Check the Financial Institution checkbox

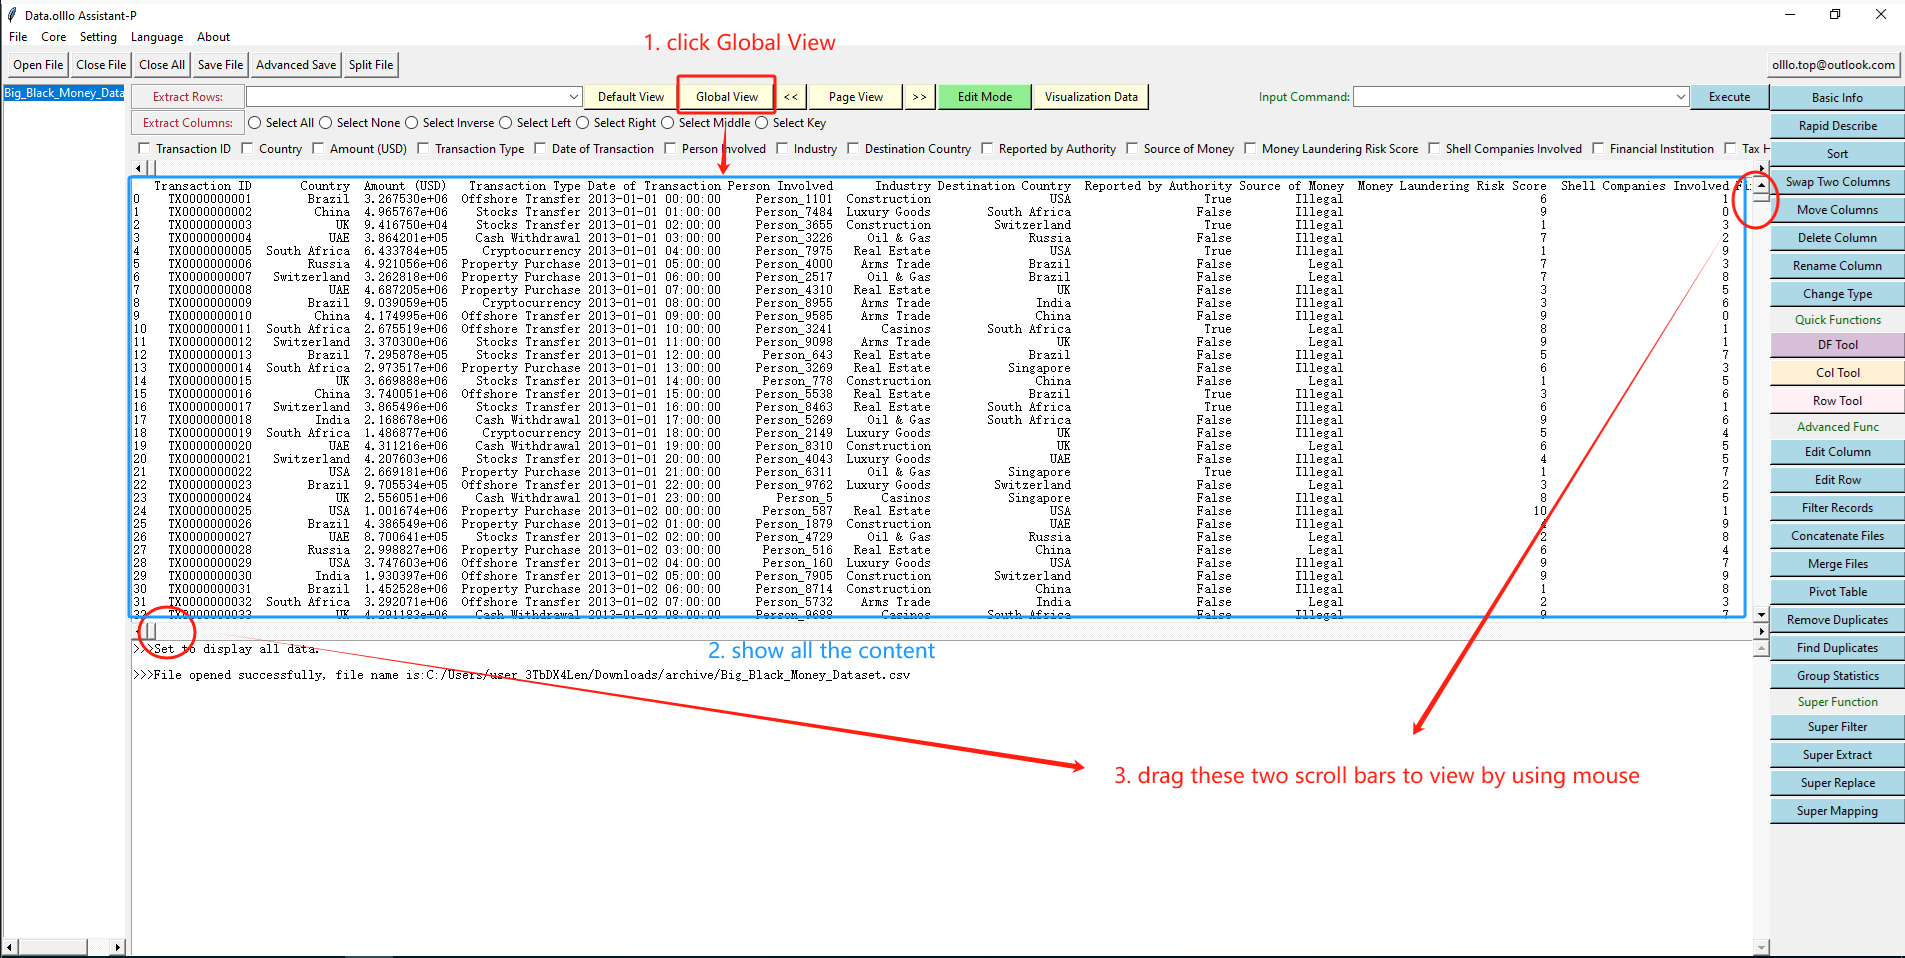1598,149
